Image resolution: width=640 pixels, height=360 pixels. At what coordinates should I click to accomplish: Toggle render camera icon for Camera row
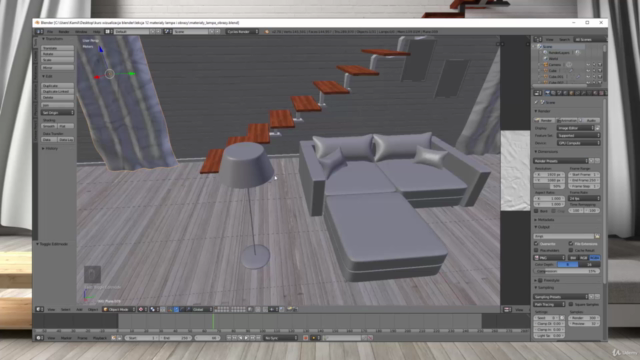pos(600,64)
